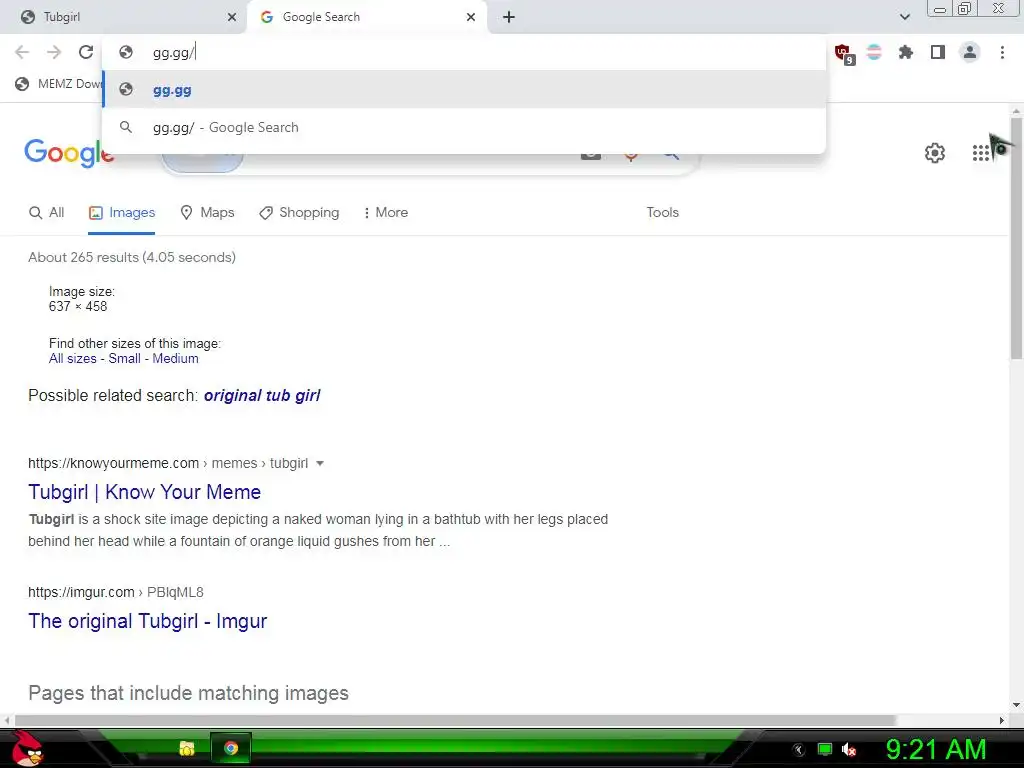Viewport: 1024px width, 768px height.
Task: Expand the More search options menu
Action: coord(385,212)
